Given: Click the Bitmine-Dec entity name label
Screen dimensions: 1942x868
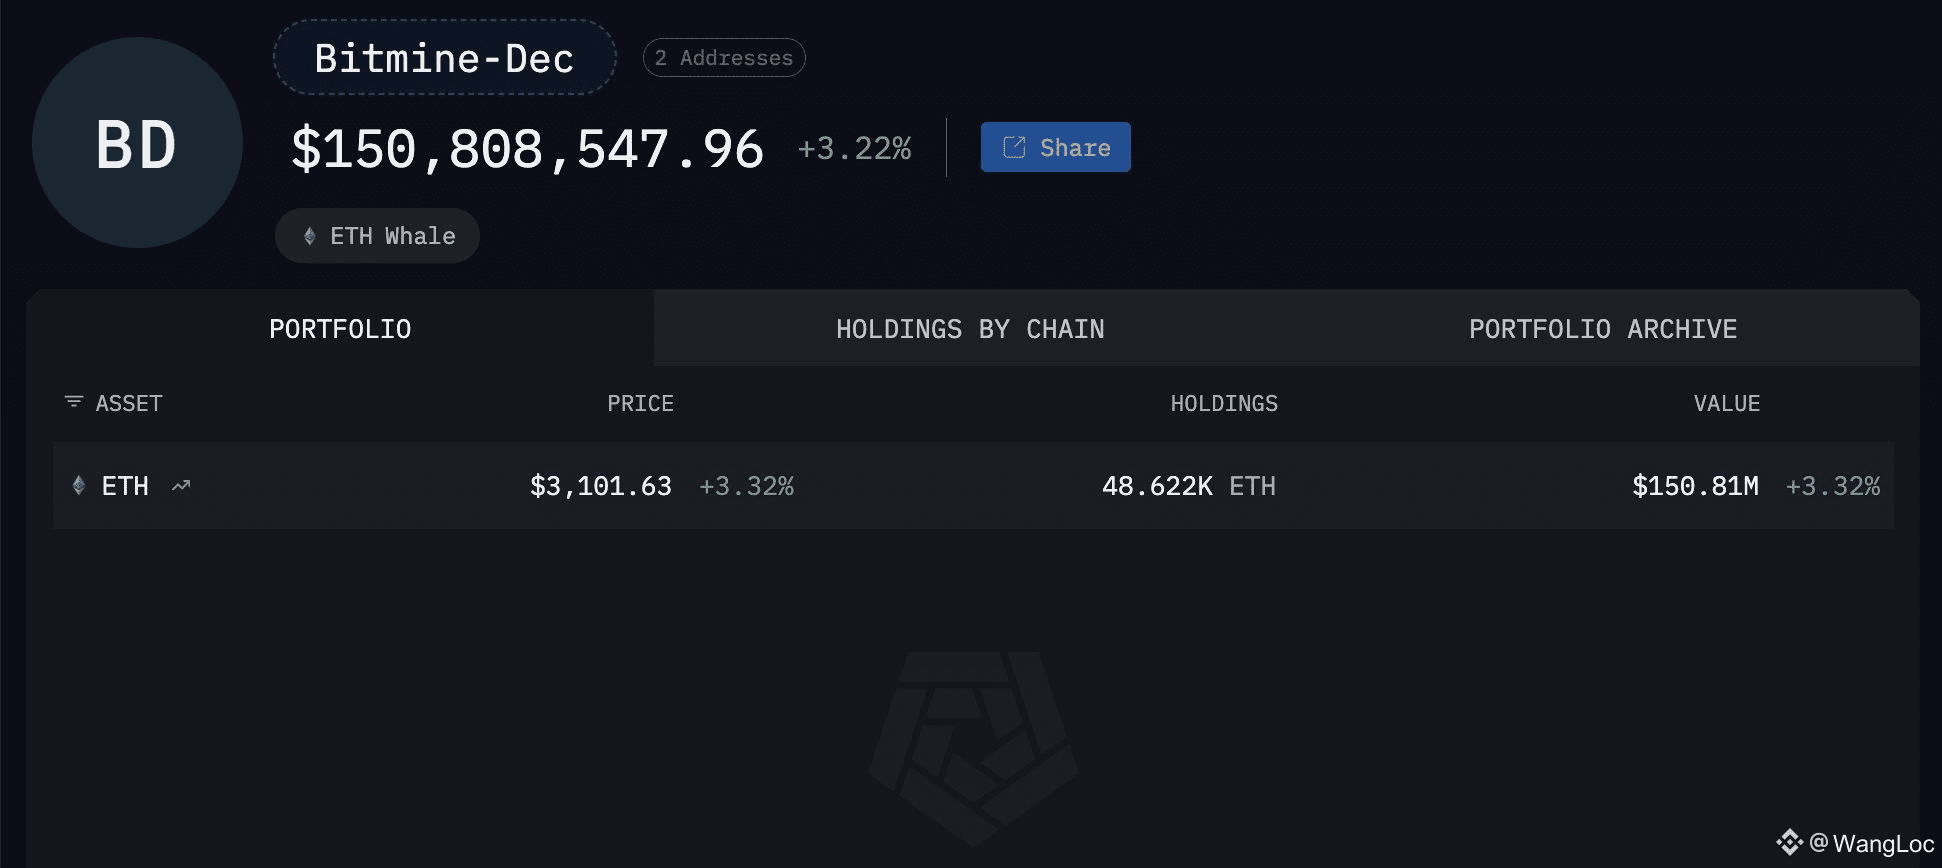Looking at the screenshot, I should pos(444,58).
